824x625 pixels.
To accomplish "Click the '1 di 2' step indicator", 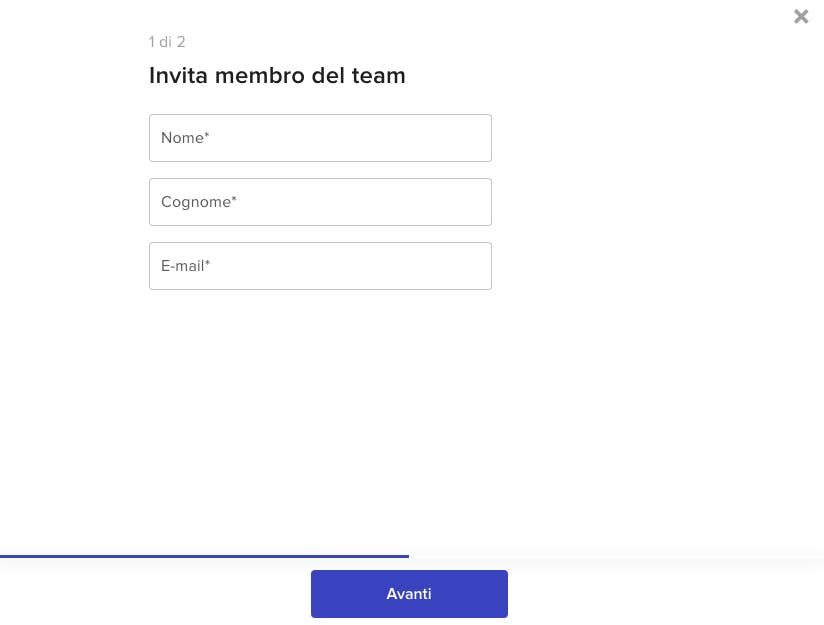I will (x=167, y=42).
